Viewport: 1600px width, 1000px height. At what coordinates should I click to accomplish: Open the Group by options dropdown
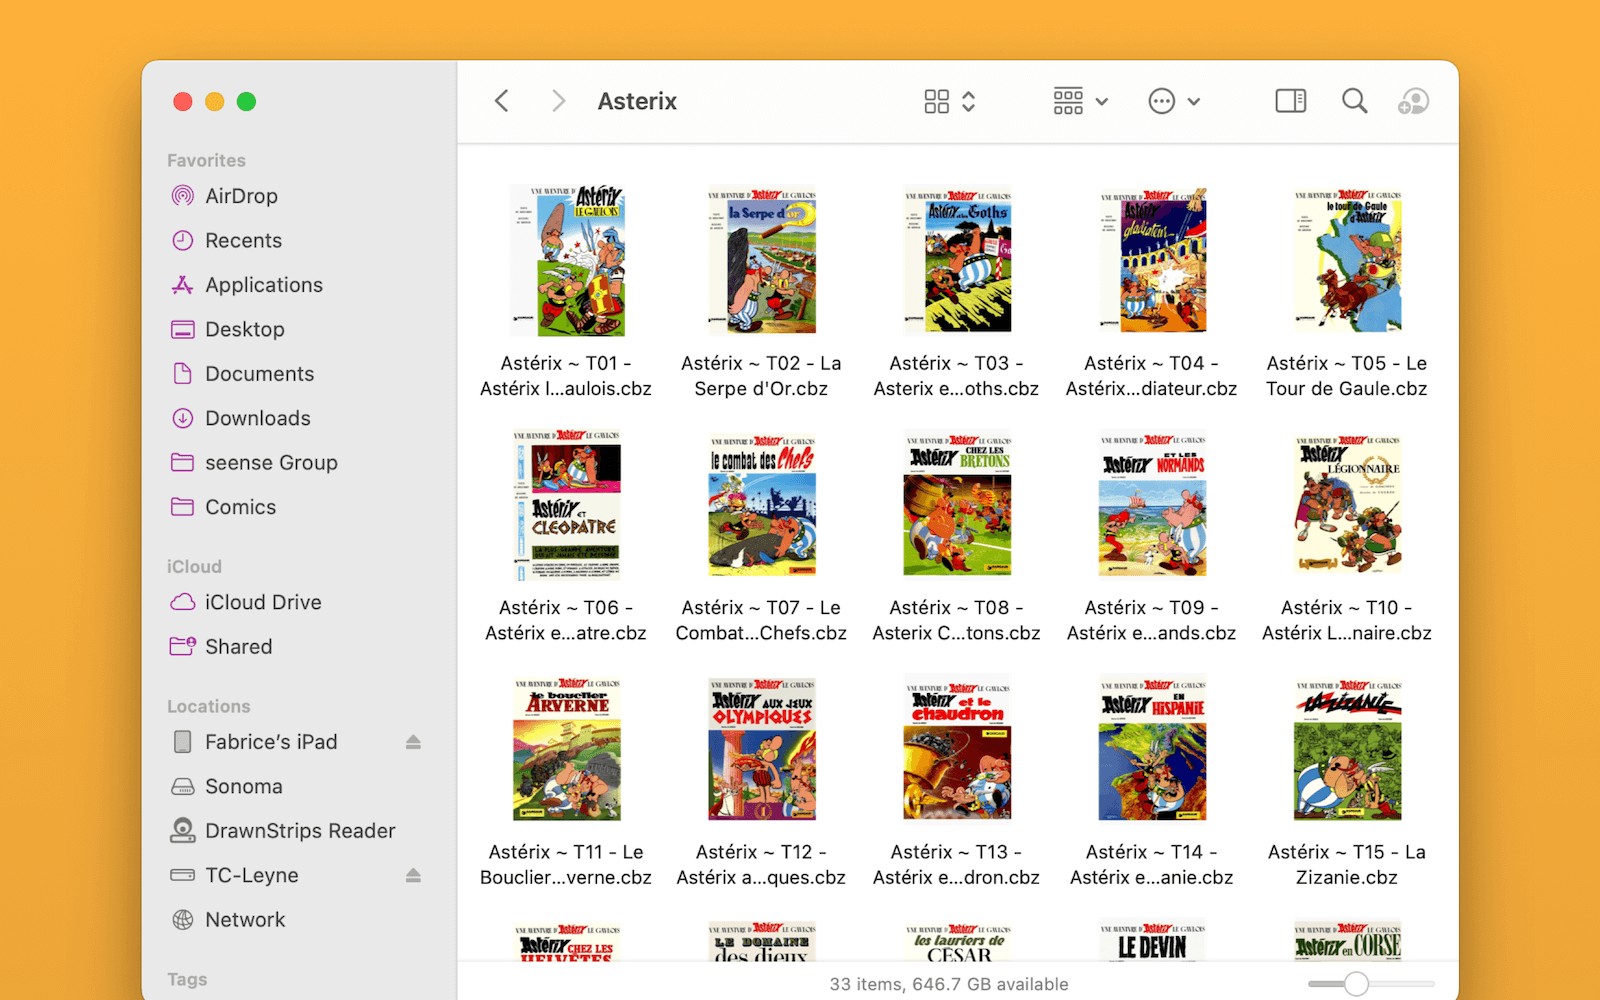(x=1081, y=101)
